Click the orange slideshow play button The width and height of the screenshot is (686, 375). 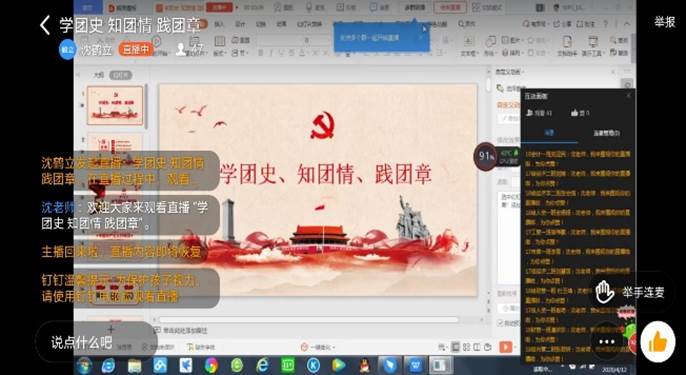(505, 347)
